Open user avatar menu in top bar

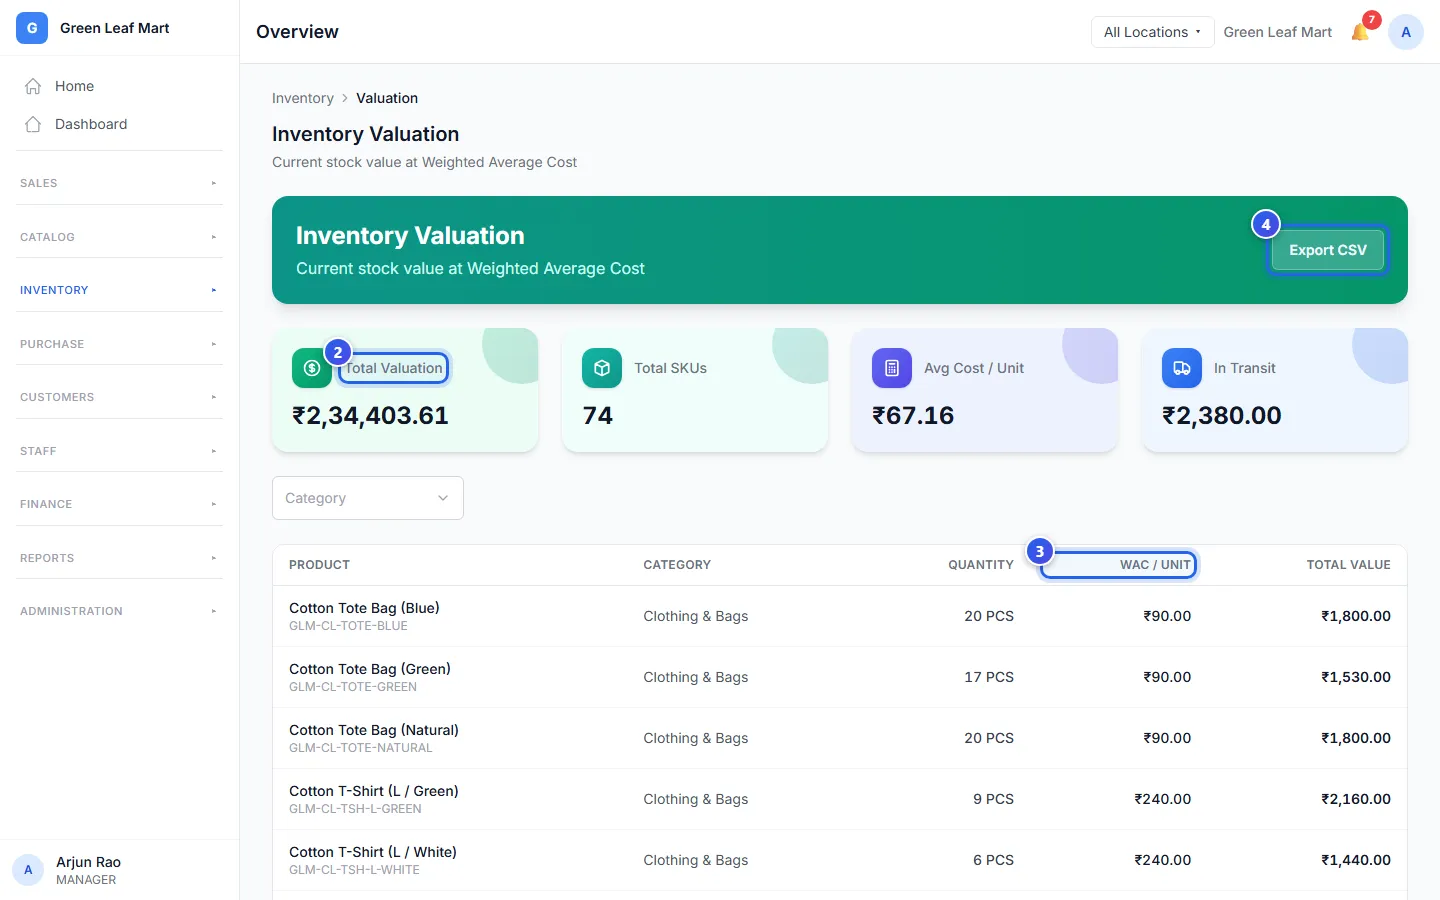pyautogui.click(x=1406, y=32)
